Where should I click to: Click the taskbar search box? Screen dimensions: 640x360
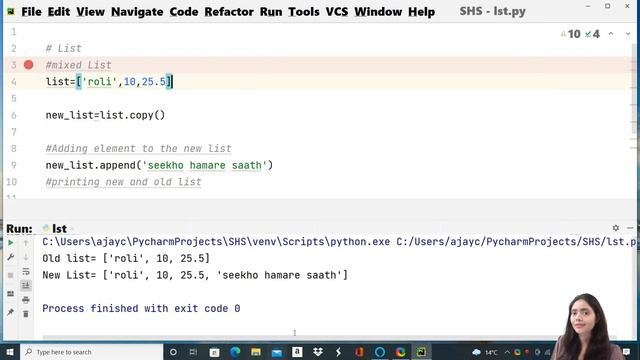point(91,352)
